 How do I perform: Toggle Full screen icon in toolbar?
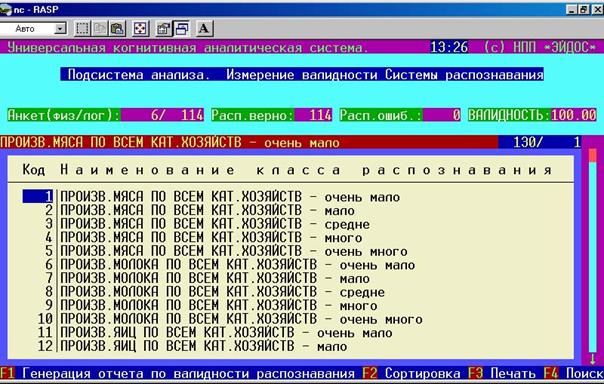[x=140, y=29]
